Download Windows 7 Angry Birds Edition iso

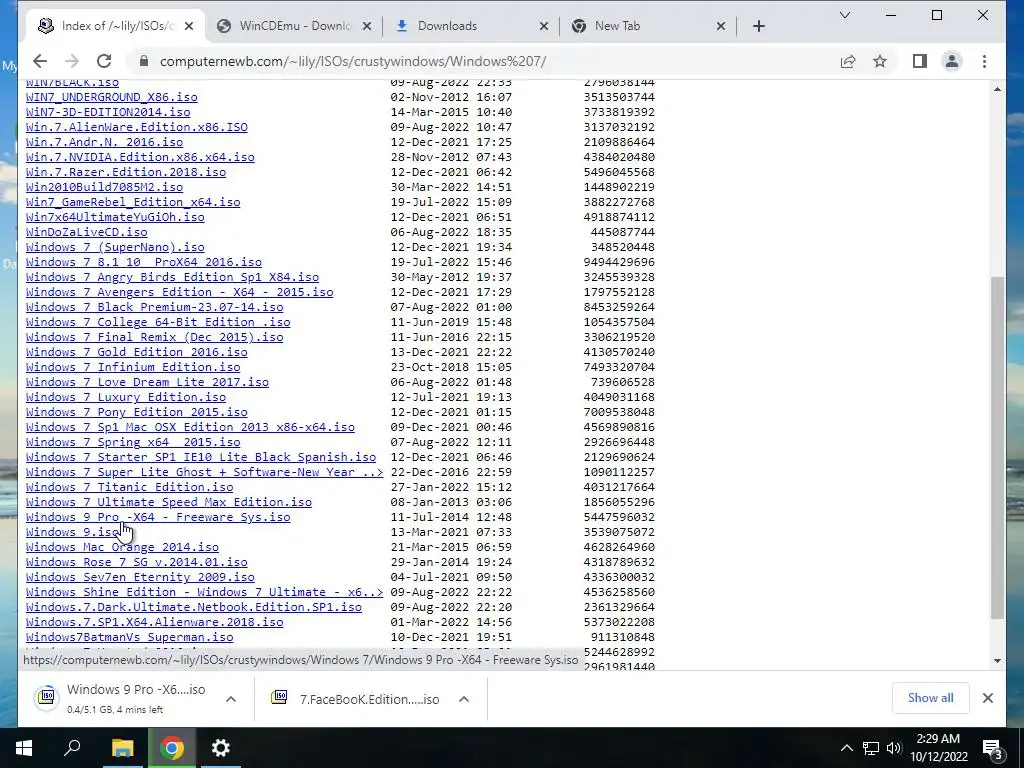[x=172, y=278]
